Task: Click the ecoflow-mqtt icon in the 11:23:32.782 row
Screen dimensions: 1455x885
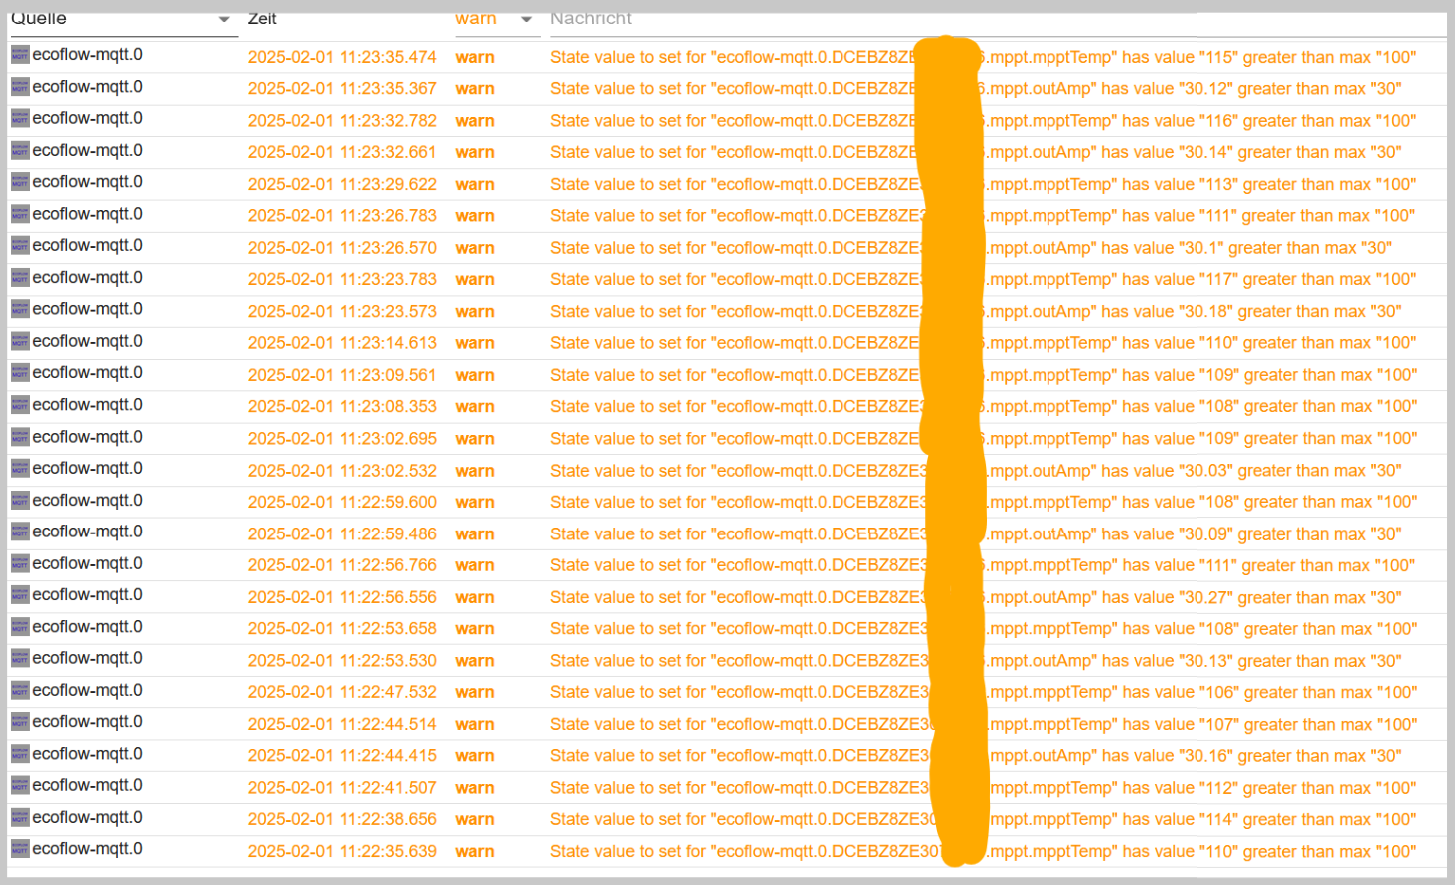Action: coord(20,119)
